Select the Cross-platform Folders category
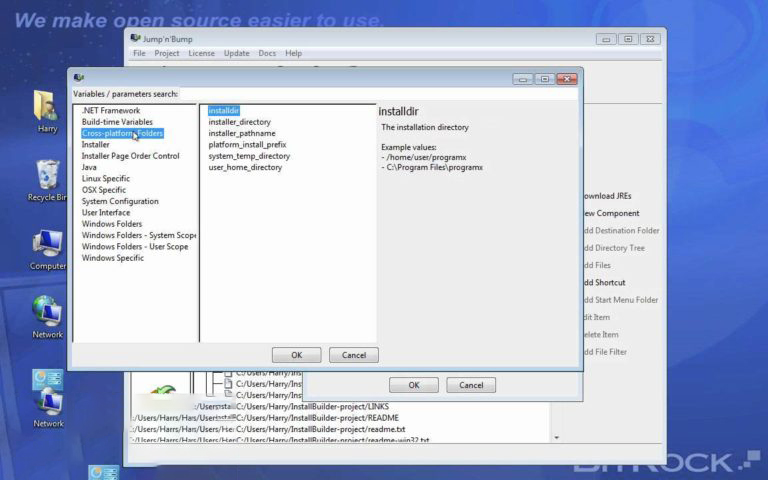 (122, 133)
